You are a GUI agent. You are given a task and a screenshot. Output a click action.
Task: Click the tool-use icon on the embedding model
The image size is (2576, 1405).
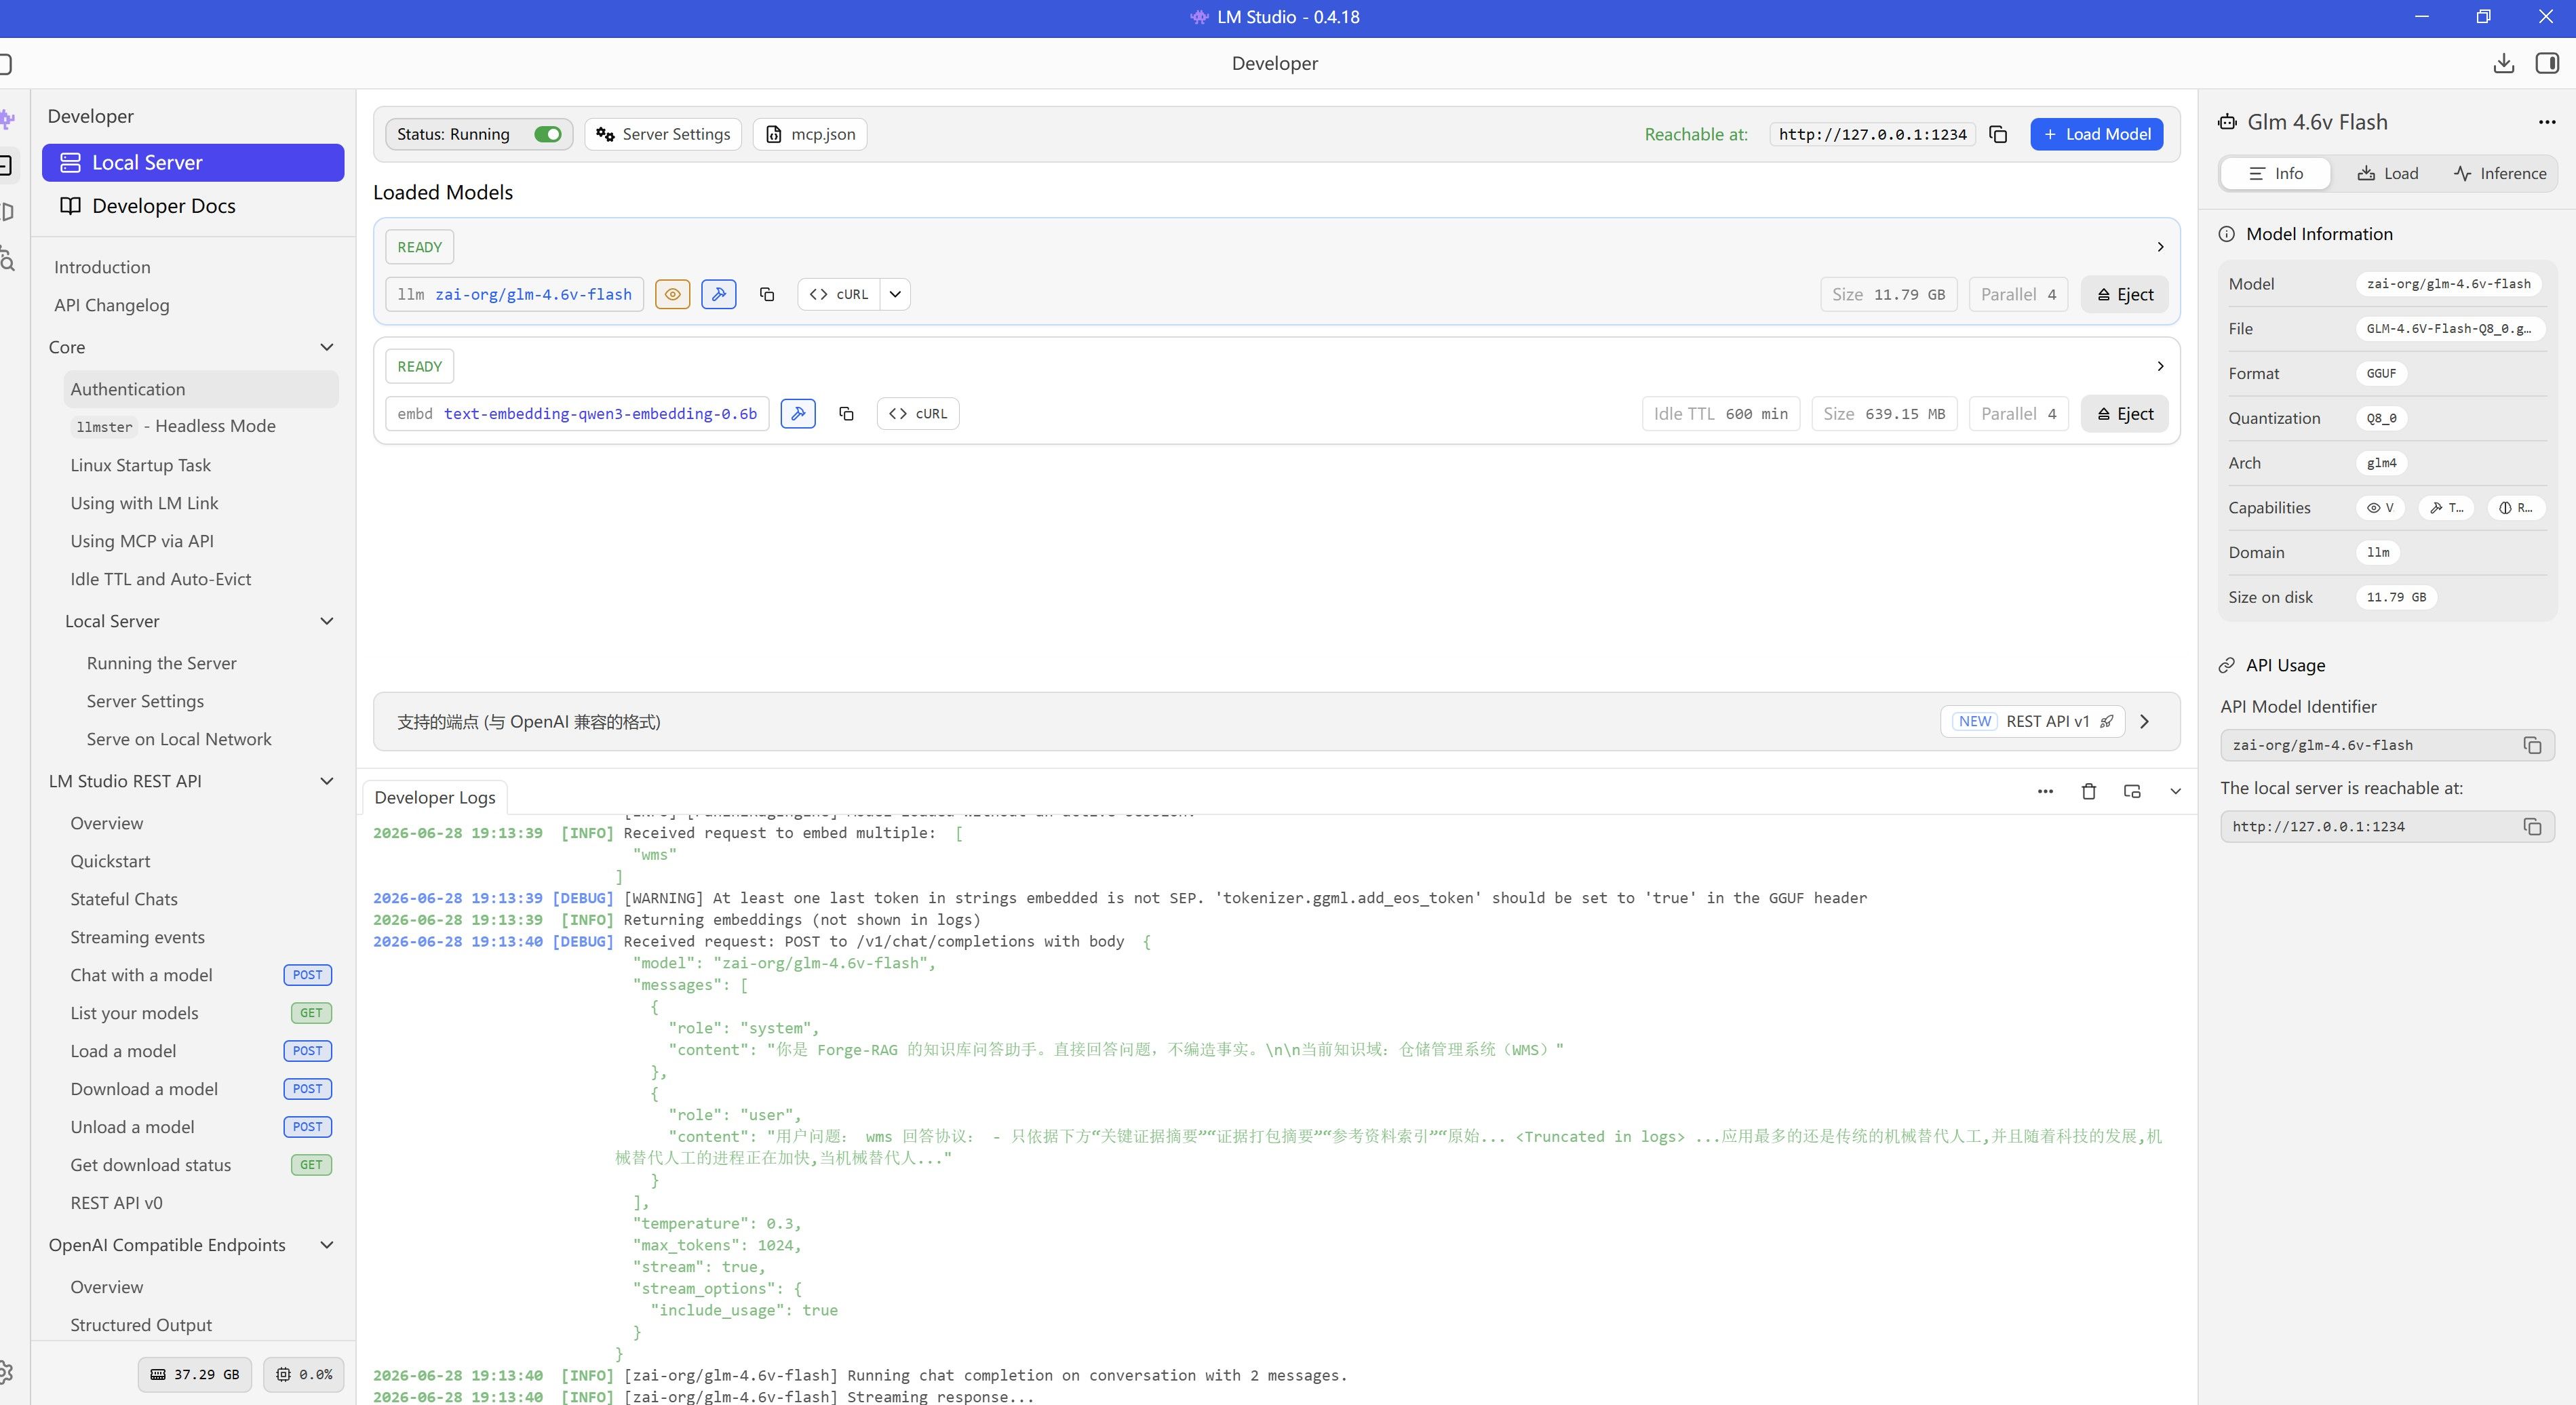click(798, 414)
